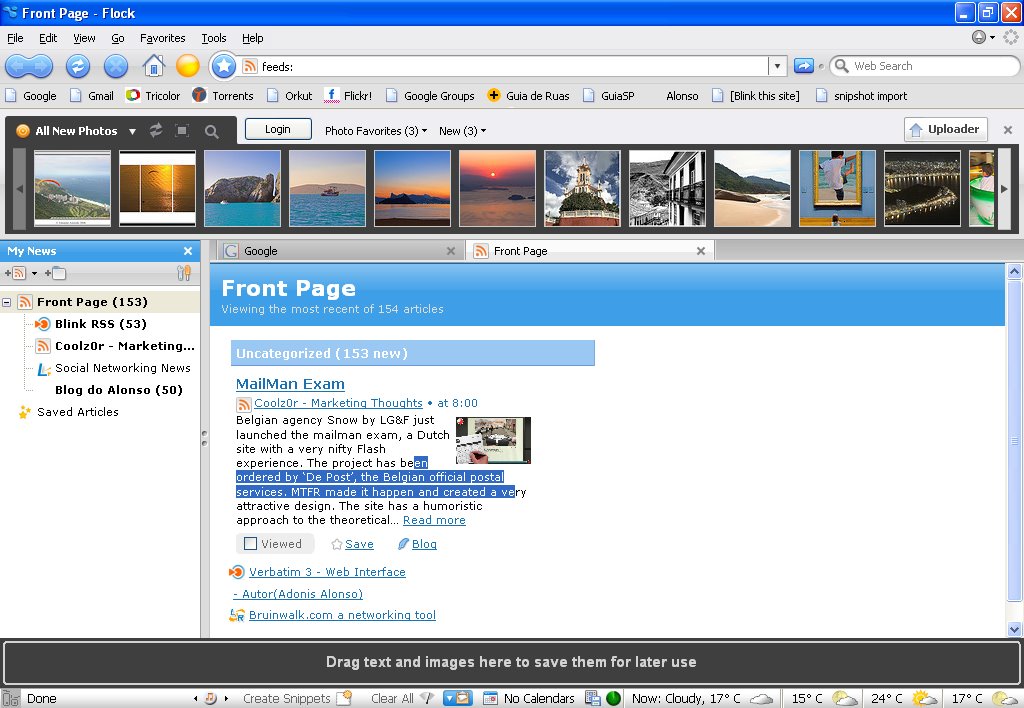Click the Saved Articles star icon
Image resolution: width=1024 pixels, height=708 pixels.
coord(25,412)
